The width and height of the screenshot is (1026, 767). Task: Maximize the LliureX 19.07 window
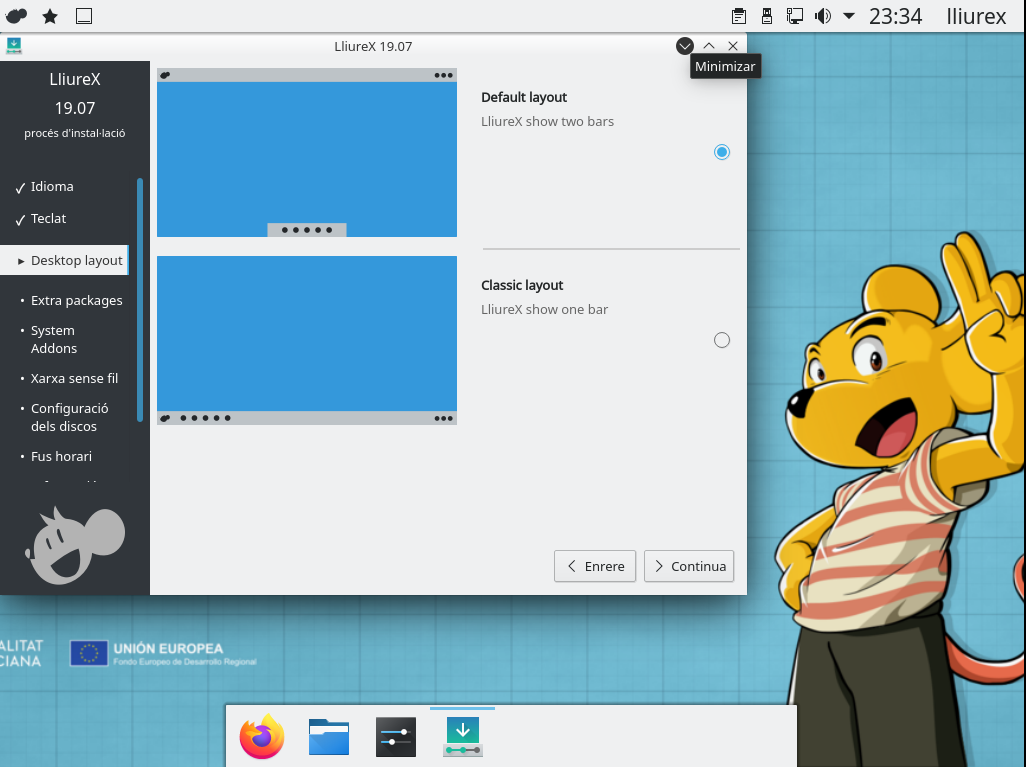709,46
